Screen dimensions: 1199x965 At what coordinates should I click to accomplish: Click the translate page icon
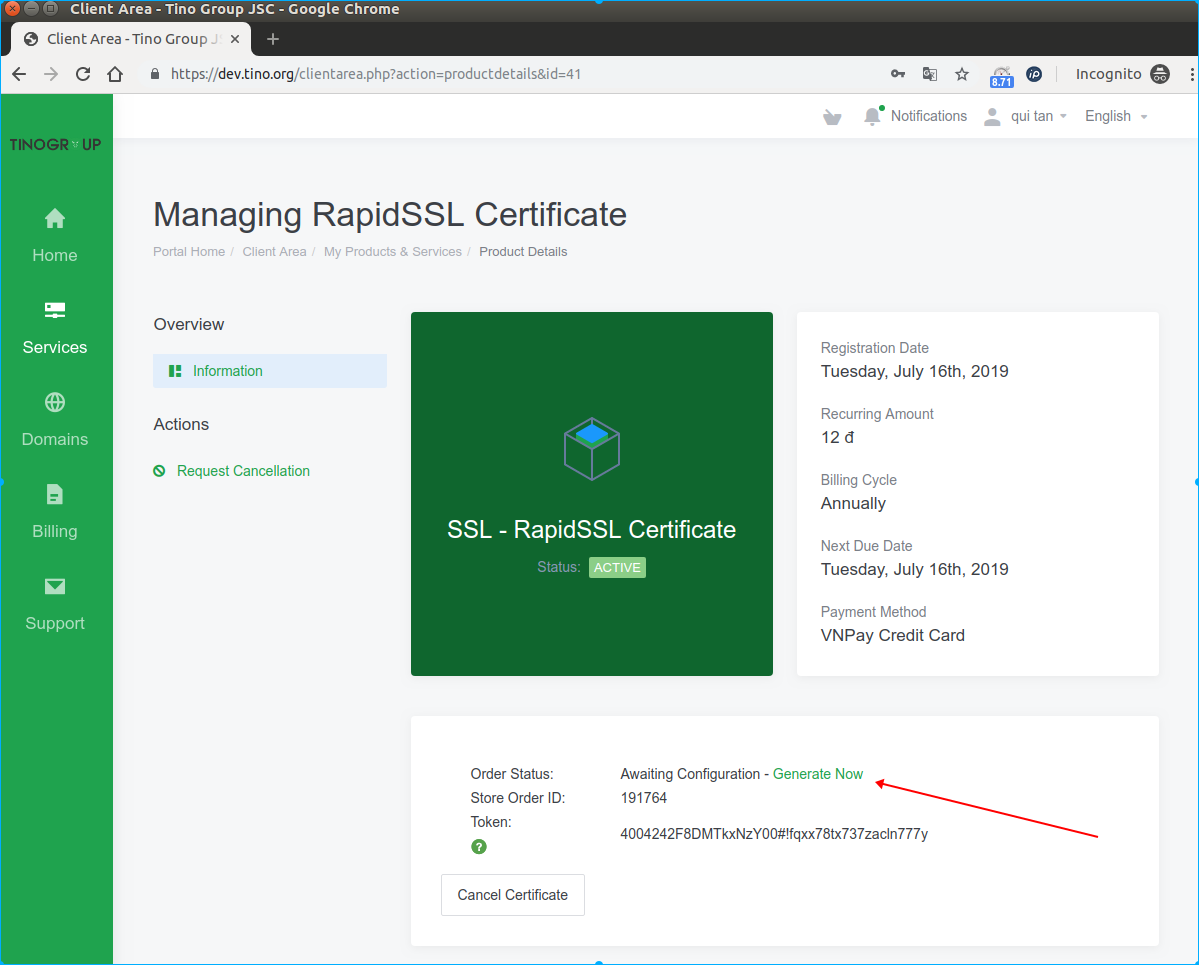[x=930, y=74]
